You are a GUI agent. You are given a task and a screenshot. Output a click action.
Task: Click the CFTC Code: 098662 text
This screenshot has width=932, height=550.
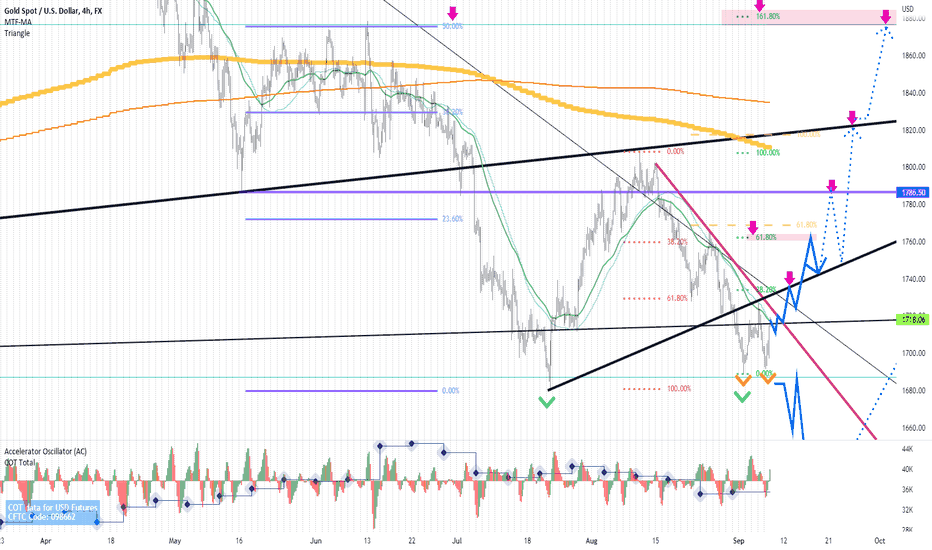[42, 517]
